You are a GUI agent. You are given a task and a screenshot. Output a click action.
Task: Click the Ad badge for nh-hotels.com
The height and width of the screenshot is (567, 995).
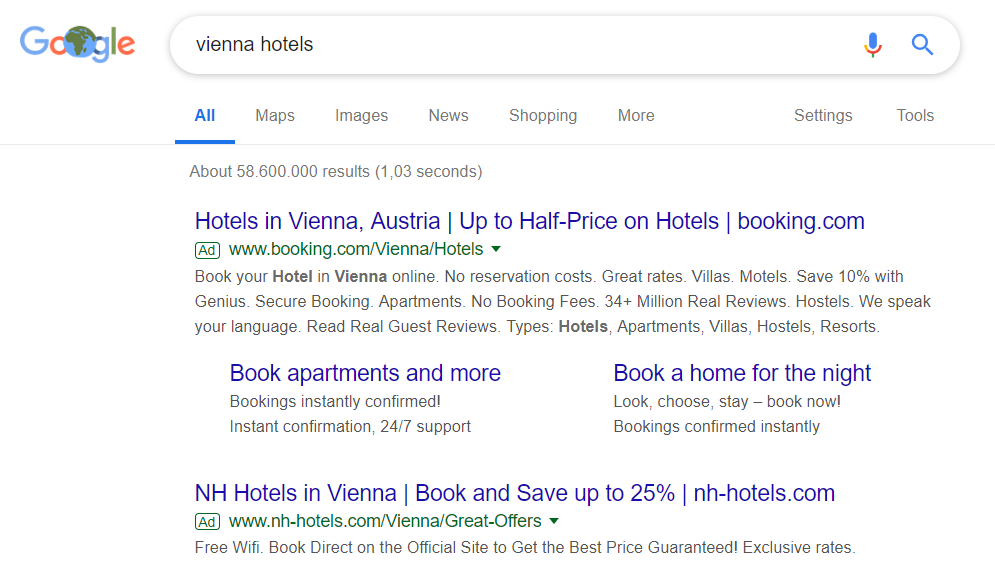[207, 522]
